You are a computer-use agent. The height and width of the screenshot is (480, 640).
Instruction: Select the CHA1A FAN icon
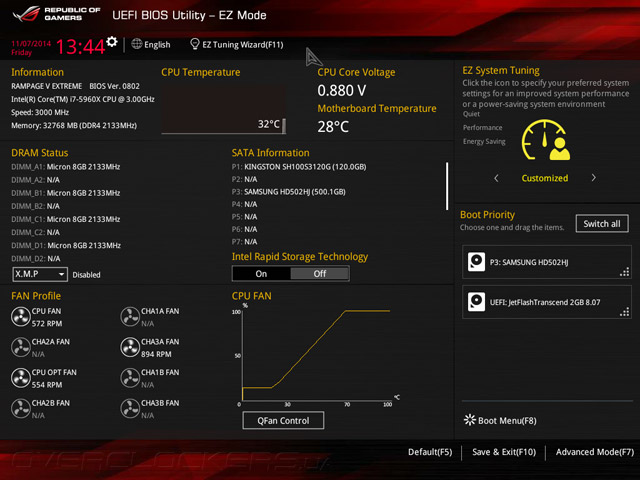point(130,317)
